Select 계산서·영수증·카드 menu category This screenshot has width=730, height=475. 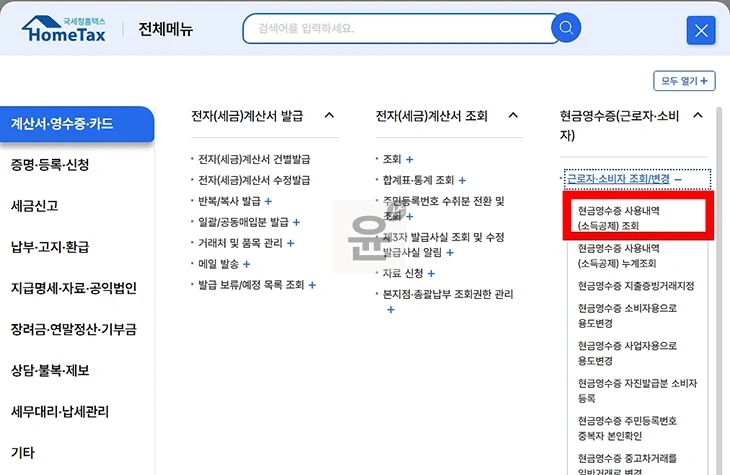(x=77, y=124)
